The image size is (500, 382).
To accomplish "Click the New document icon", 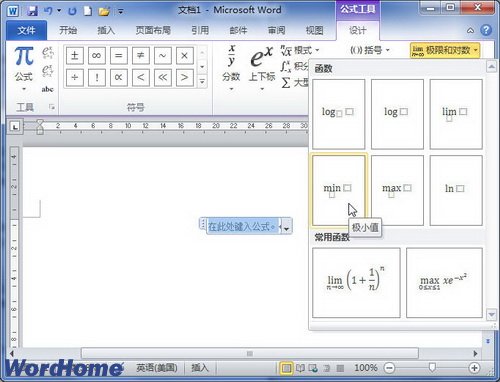I will click(x=88, y=11).
